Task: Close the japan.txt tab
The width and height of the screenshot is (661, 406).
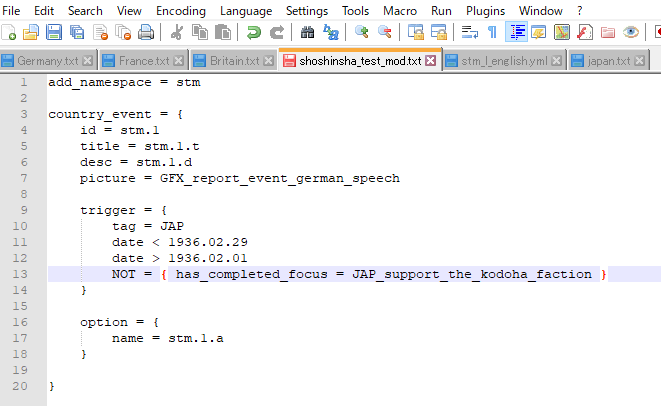Action: 640,61
